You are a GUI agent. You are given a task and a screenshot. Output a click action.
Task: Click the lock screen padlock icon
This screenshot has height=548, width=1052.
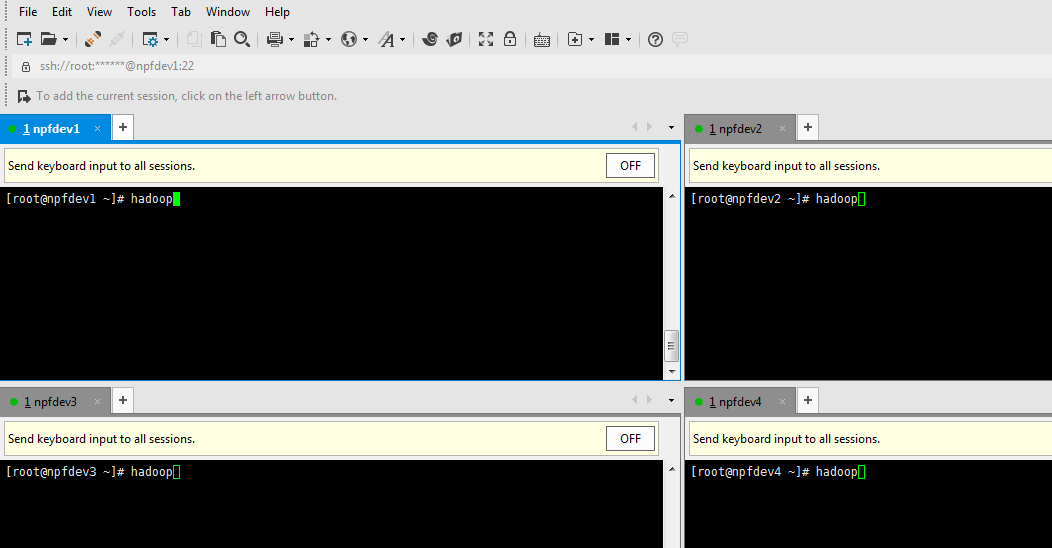coord(510,39)
